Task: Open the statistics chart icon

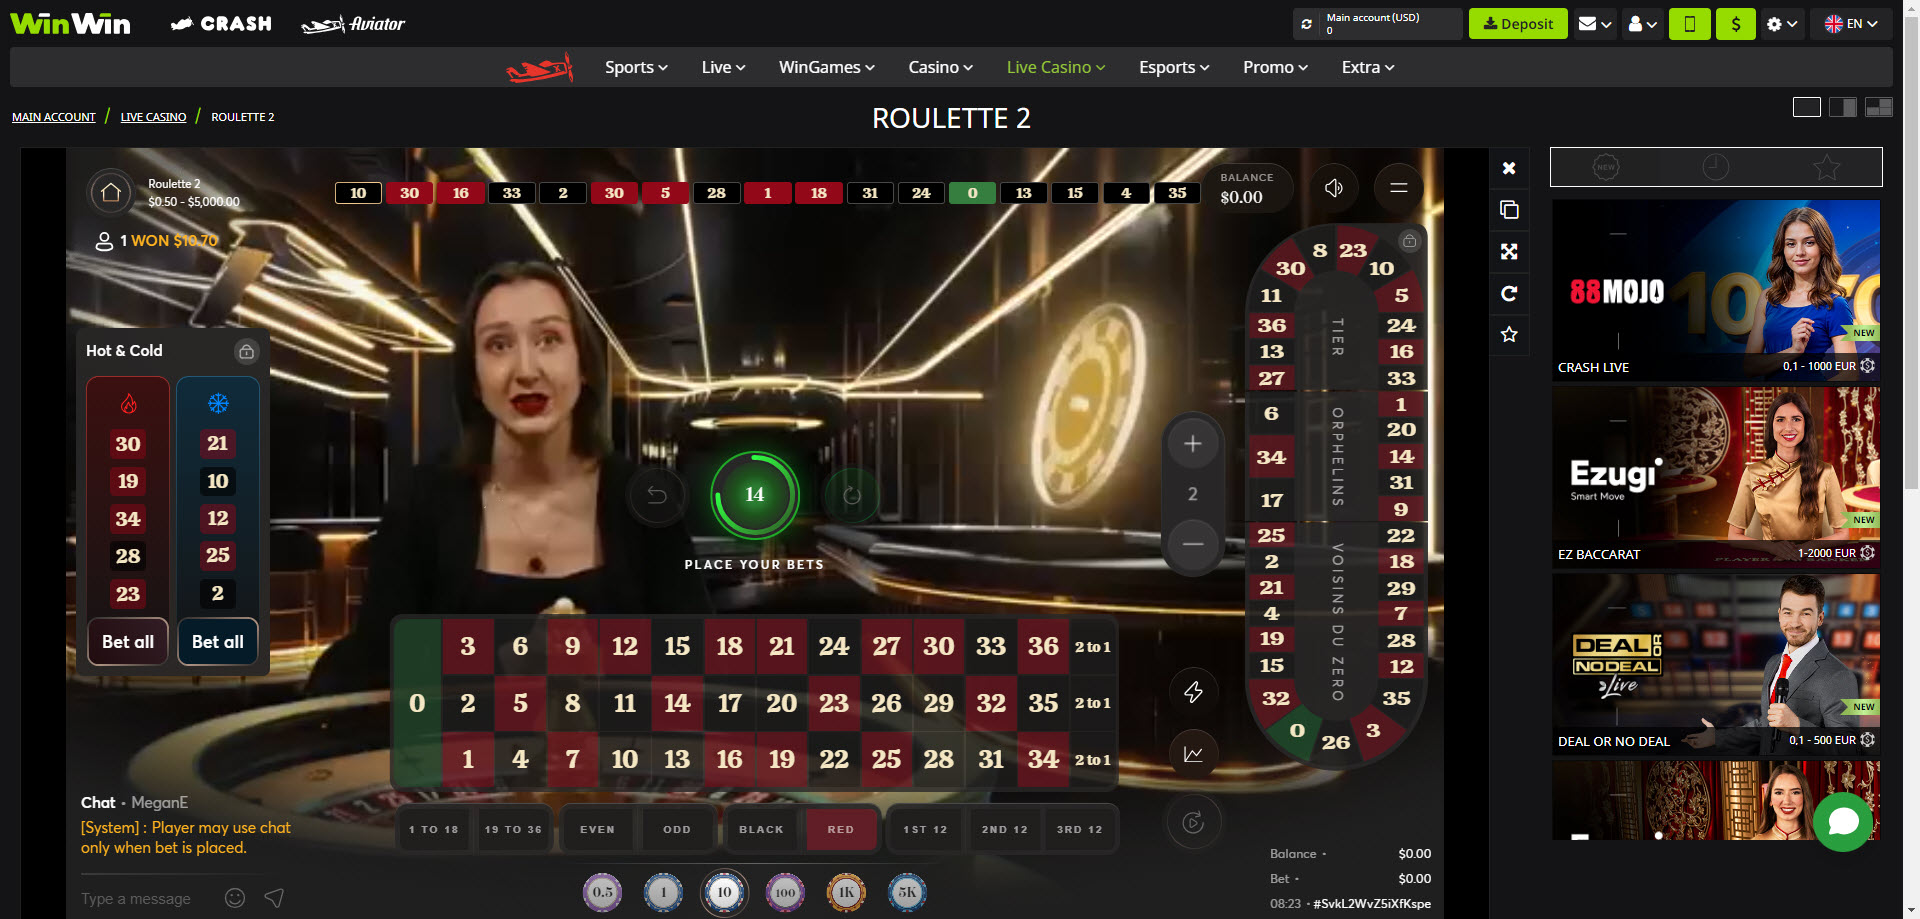Action: (1193, 754)
